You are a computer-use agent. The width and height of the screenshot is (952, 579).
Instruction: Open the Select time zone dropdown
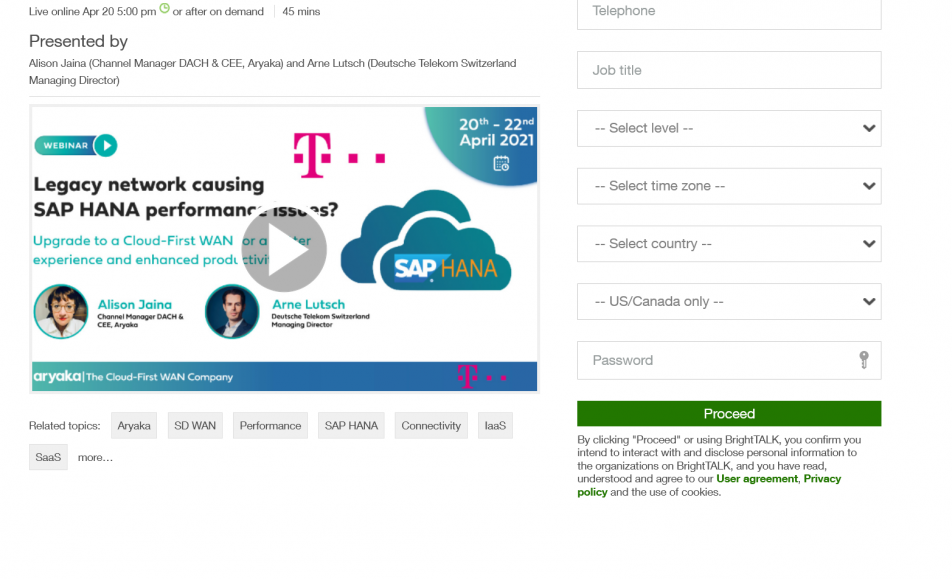click(x=729, y=186)
